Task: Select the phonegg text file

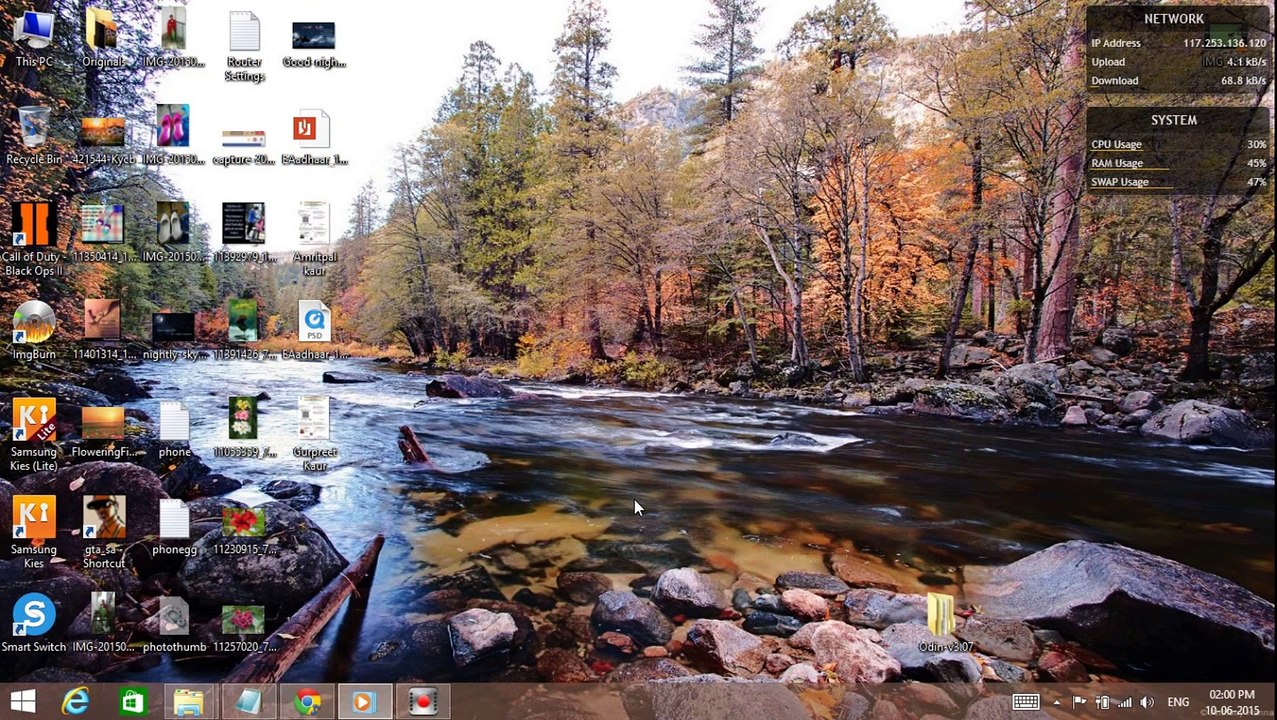Action: tap(174, 526)
